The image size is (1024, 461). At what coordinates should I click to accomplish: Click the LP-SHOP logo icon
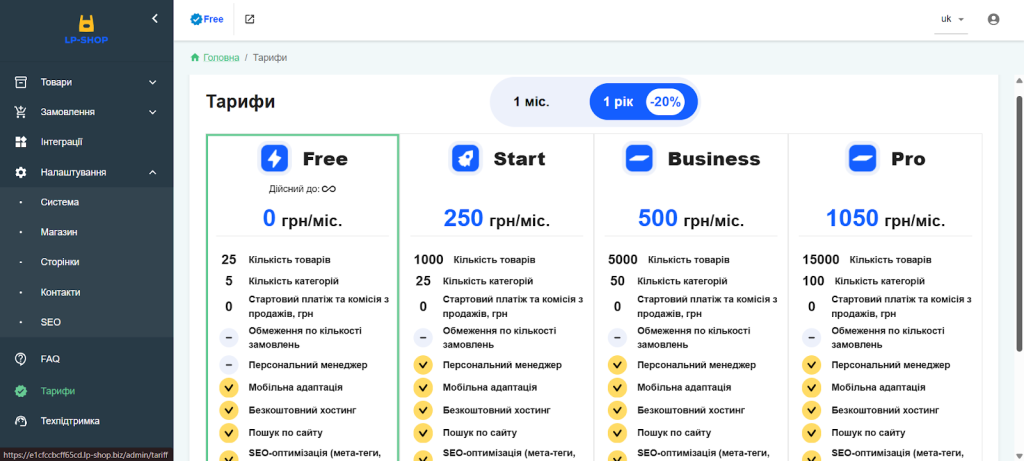[86, 23]
